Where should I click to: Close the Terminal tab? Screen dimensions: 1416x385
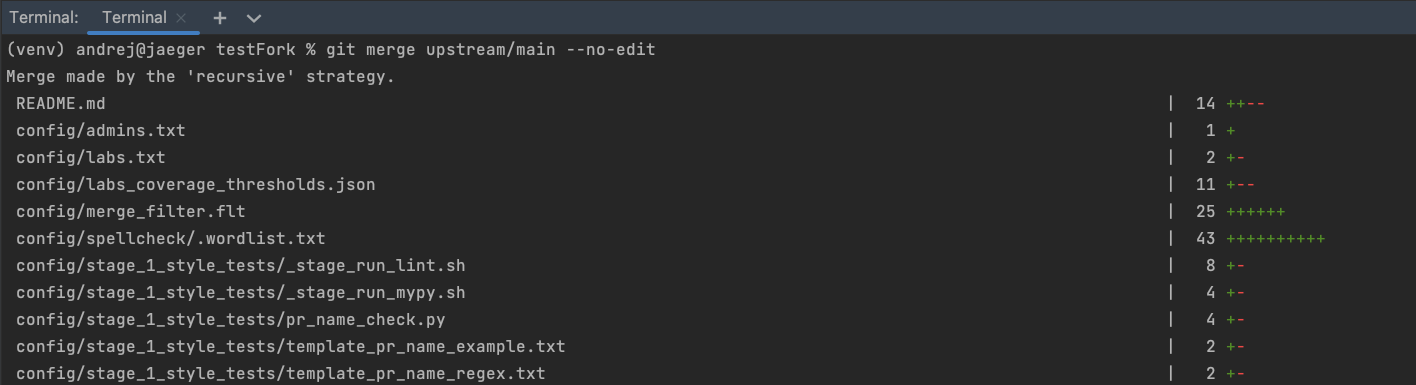pos(181,18)
